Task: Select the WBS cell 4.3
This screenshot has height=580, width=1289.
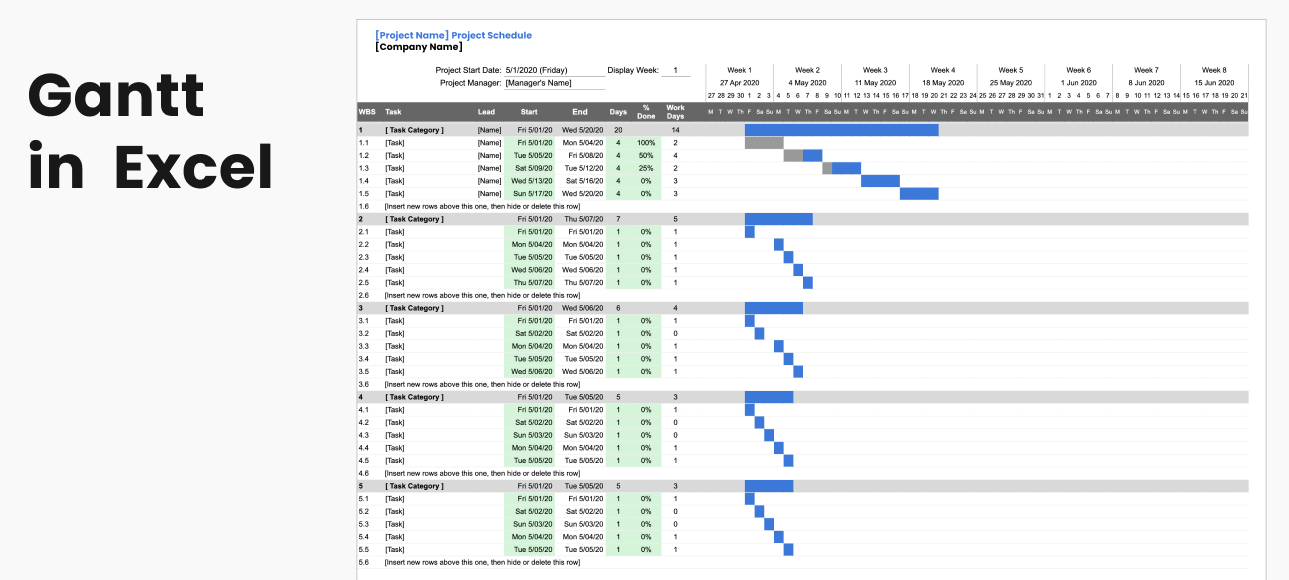Action: [x=364, y=435]
